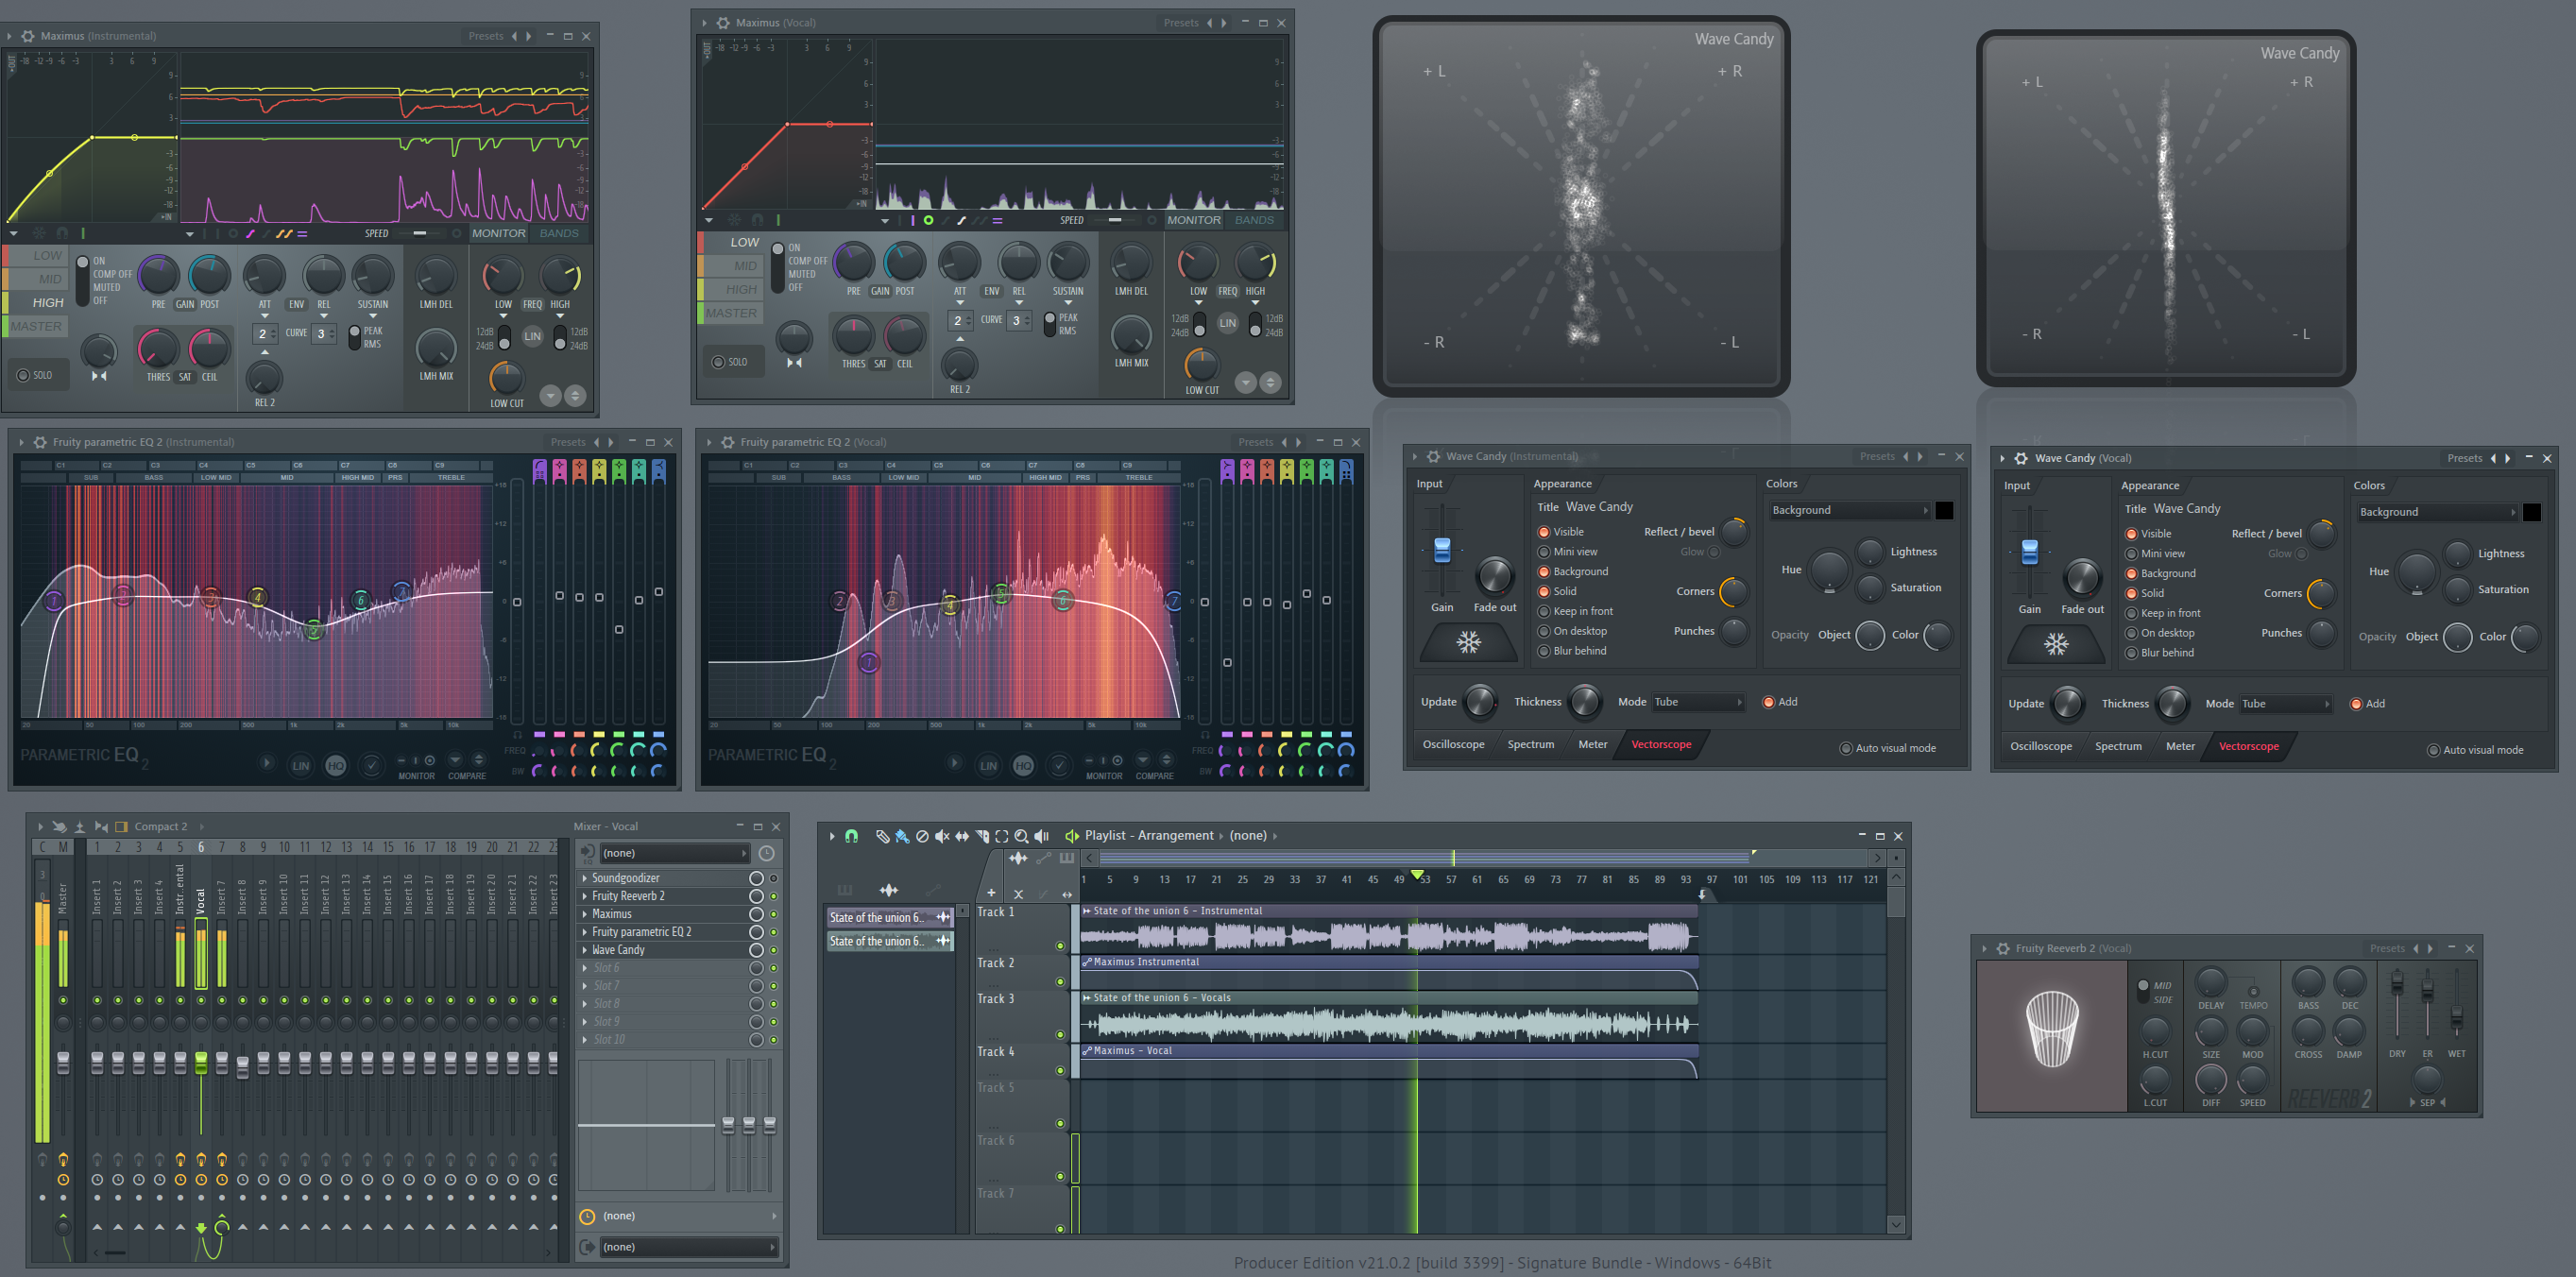The image size is (2576, 1277).
Task: Choose the Select tool in Playlist toolbar
Action: pyautogui.click(x=1001, y=836)
